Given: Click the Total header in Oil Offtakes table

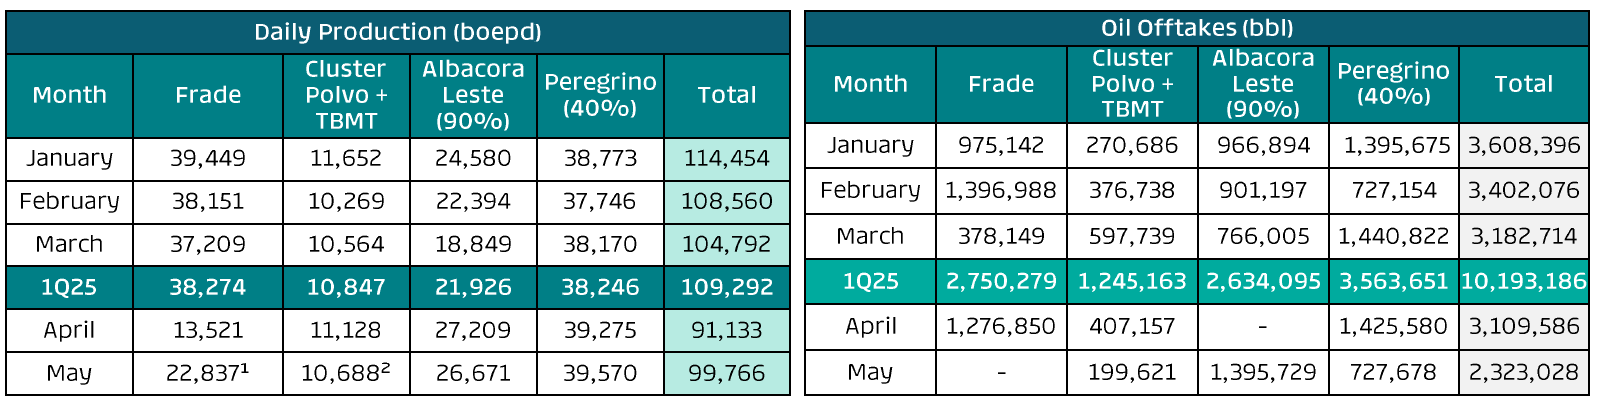Looking at the screenshot, I should pos(1523,84).
